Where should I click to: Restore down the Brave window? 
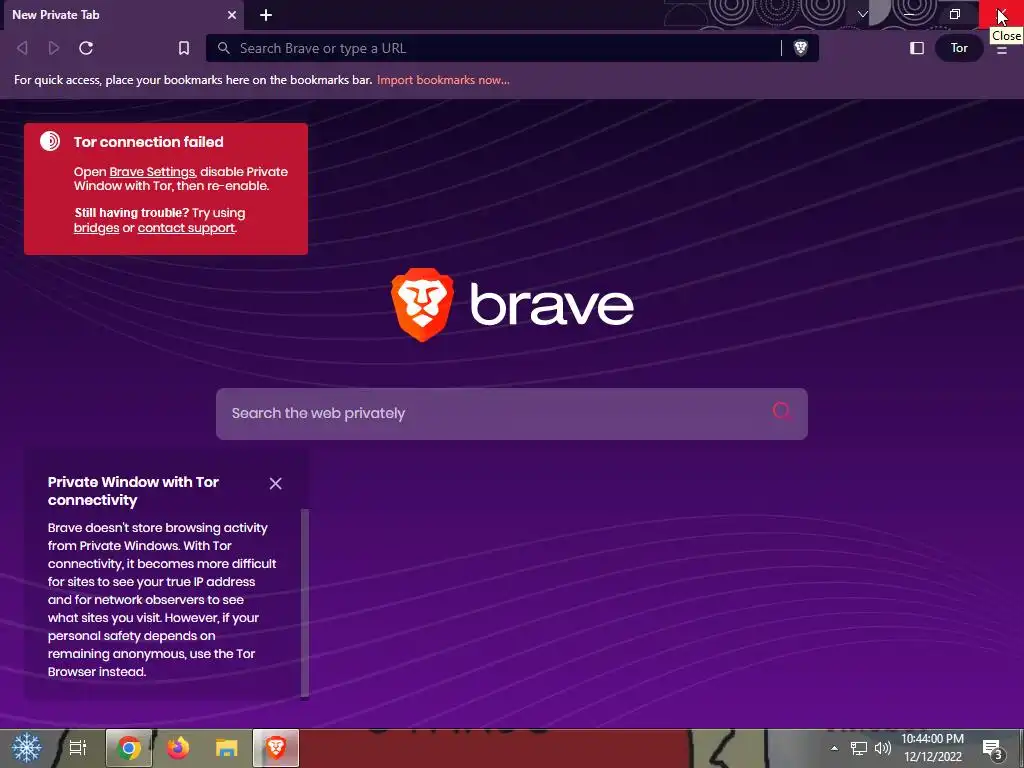point(955,14)
